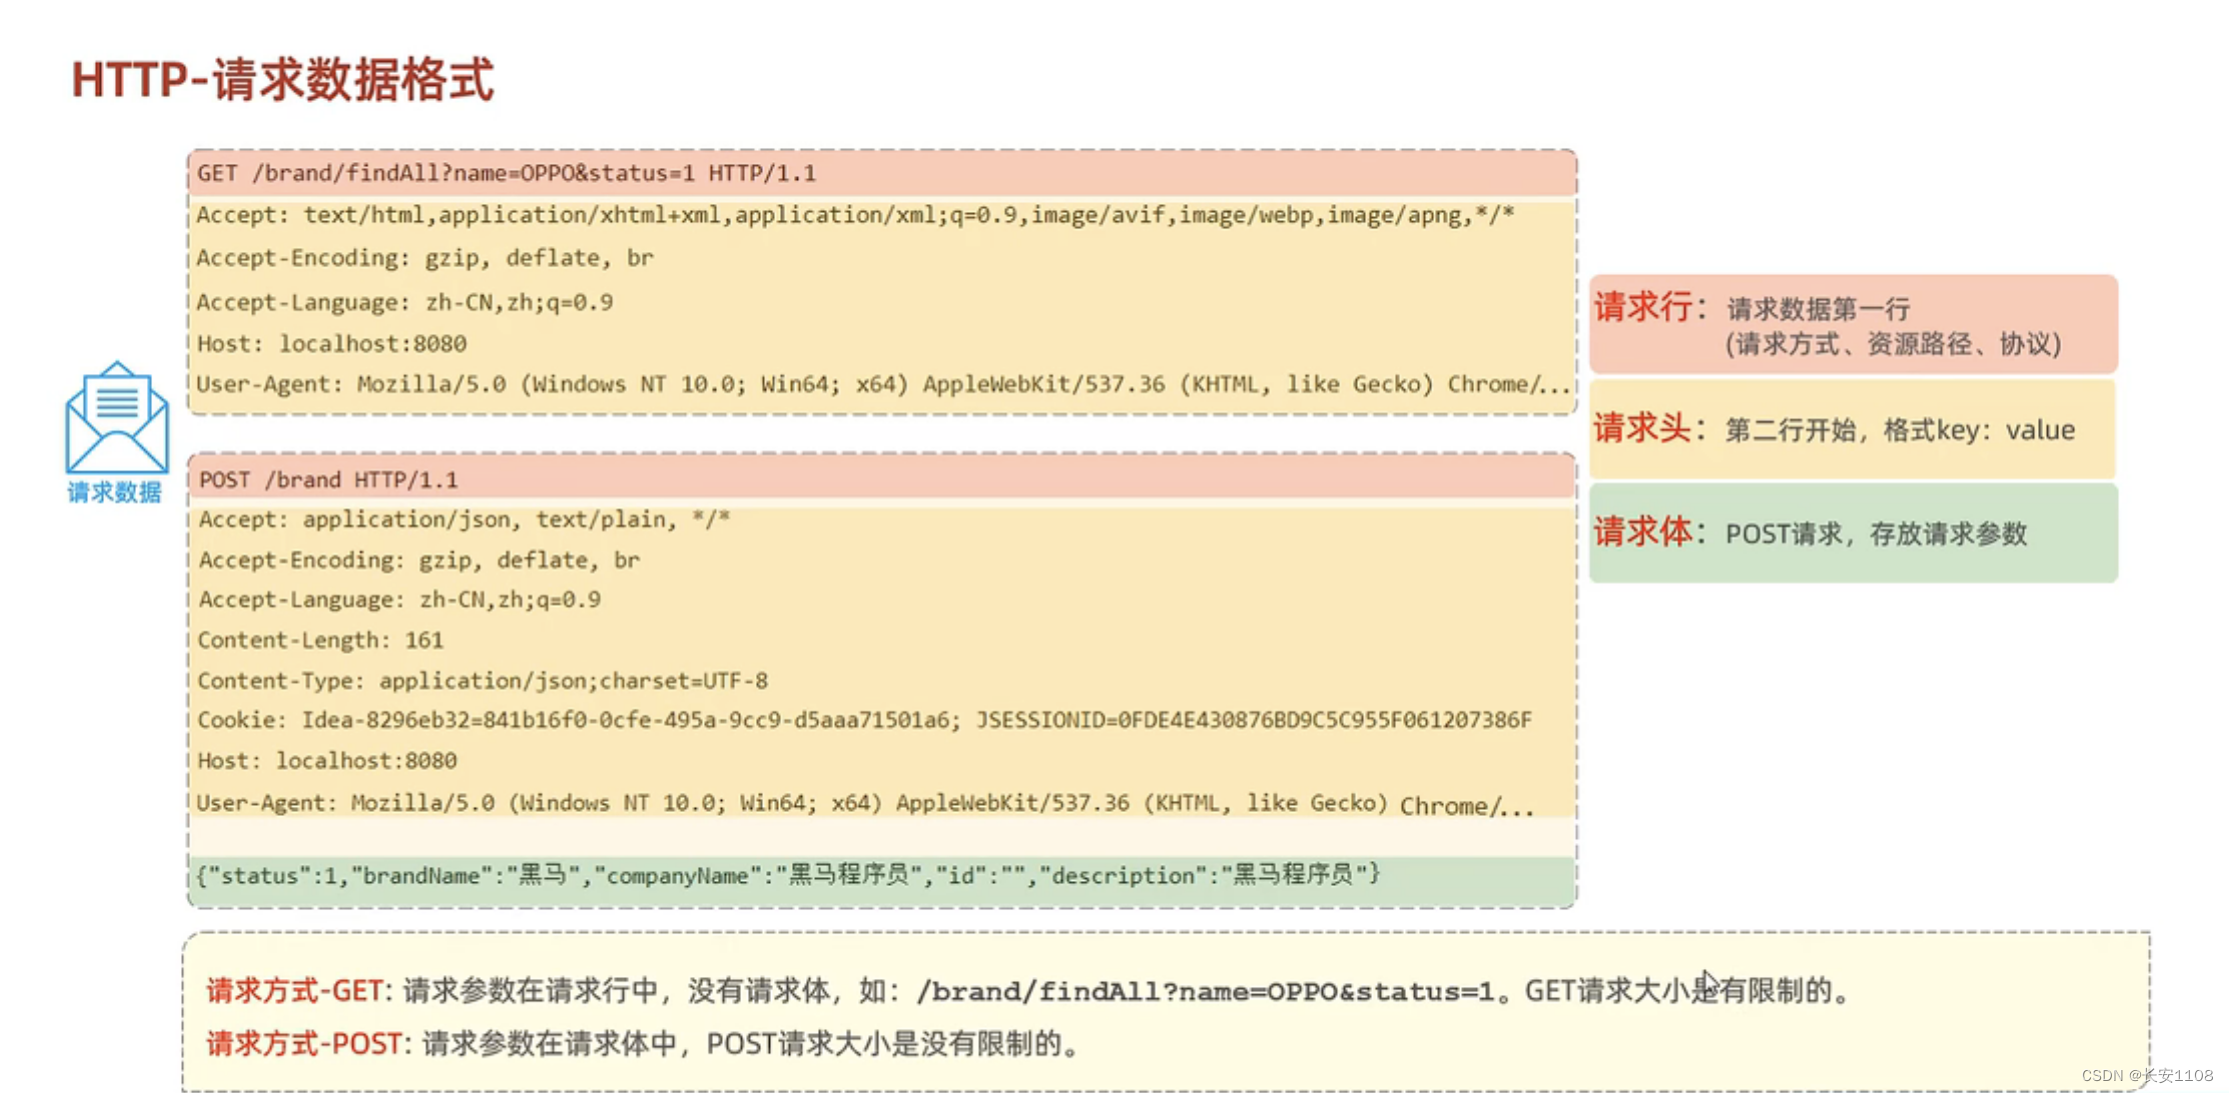Click the red 请求方式-GET label
This screenshot has width=2229, height=1093.
tap(295, 991)
